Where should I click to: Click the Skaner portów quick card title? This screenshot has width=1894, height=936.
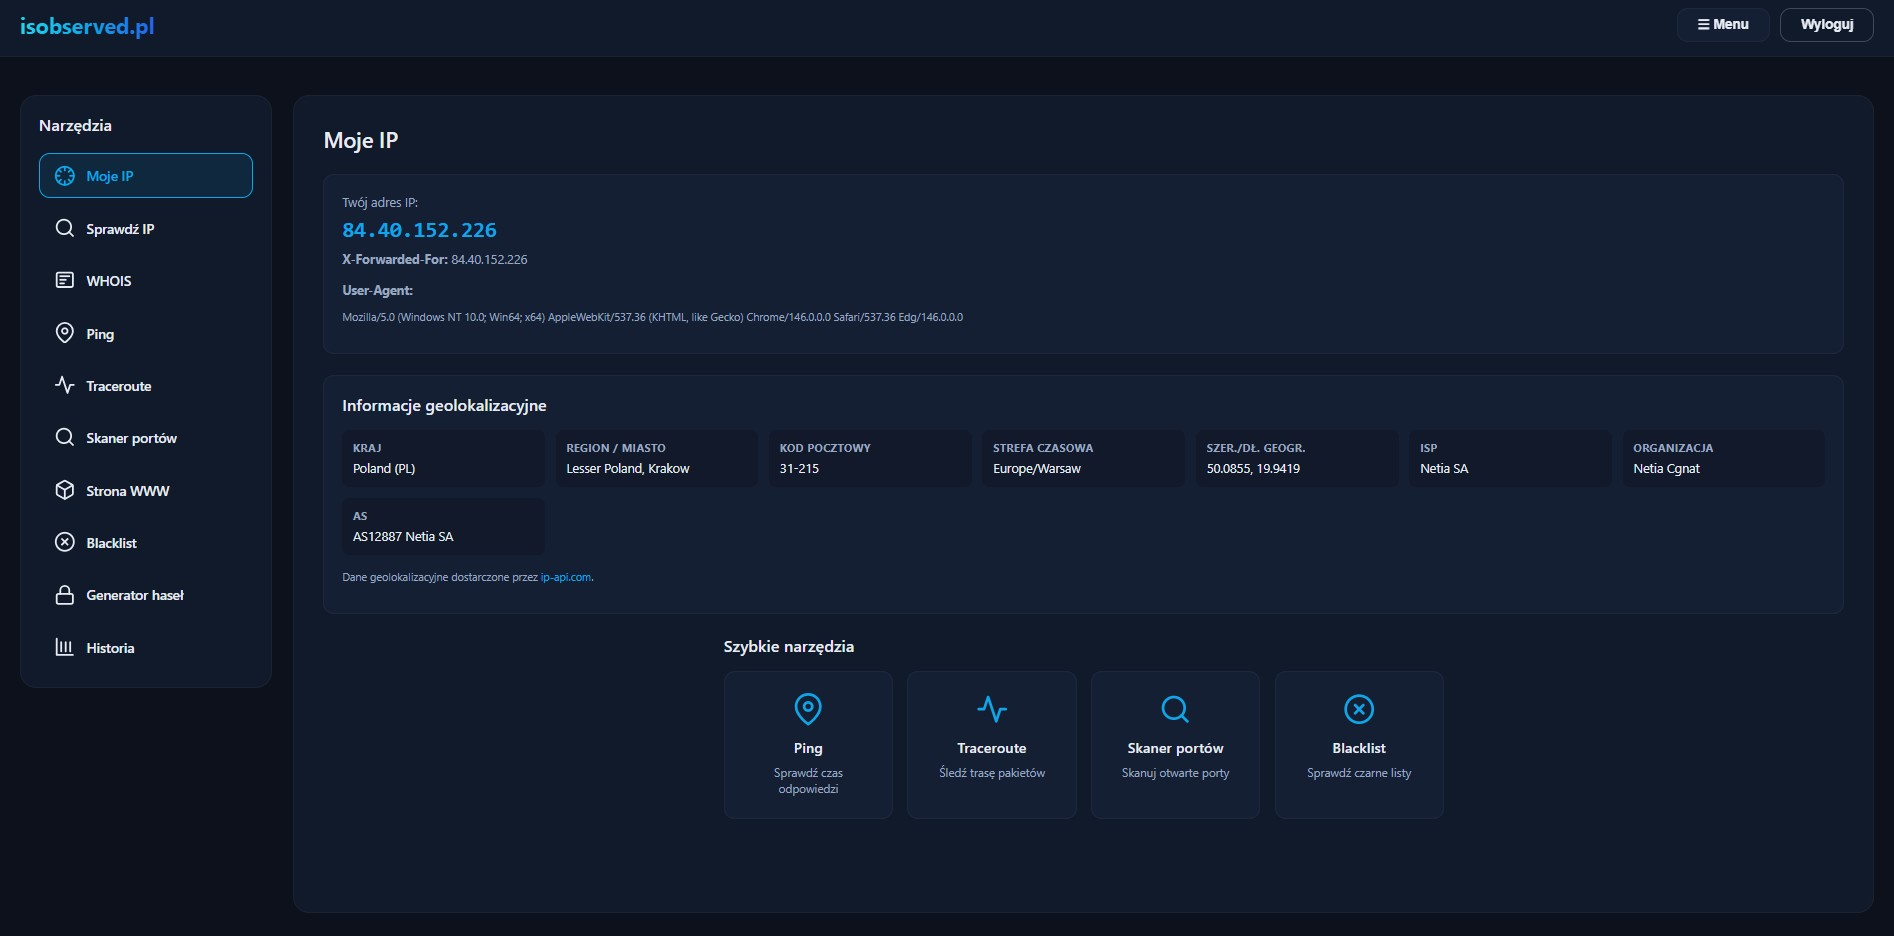point(1175,748)
